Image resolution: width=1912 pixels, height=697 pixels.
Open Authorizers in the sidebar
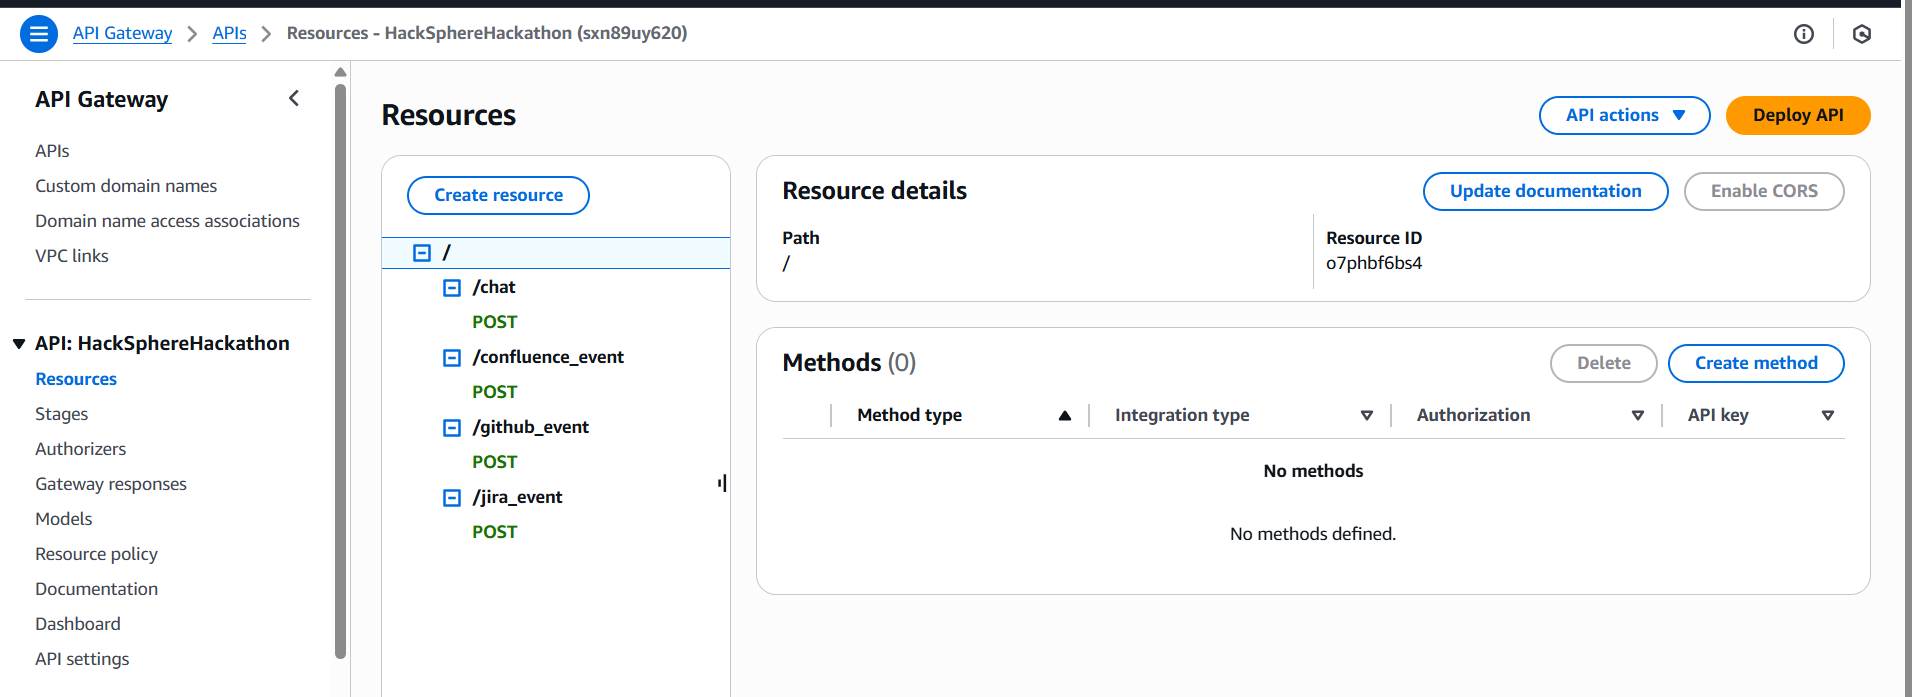pos(80,449)
